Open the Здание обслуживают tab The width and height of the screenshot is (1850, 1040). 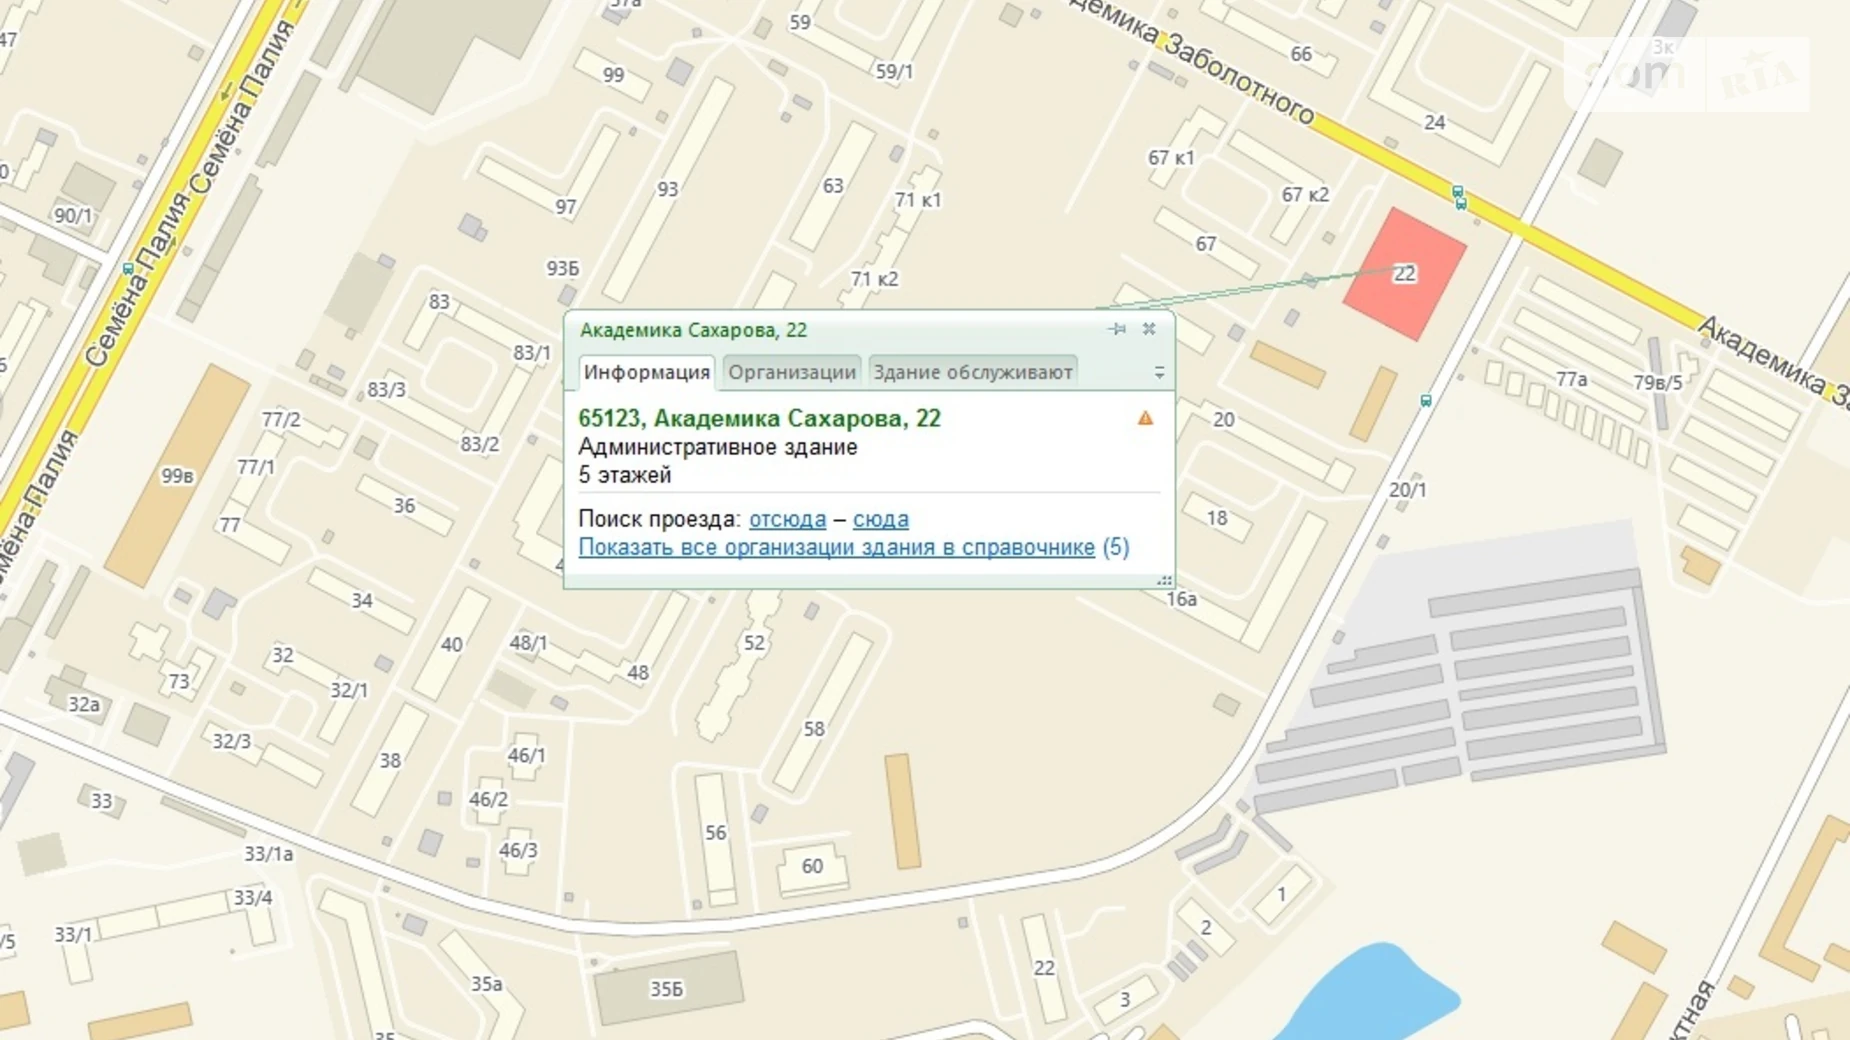coord(972,372)
